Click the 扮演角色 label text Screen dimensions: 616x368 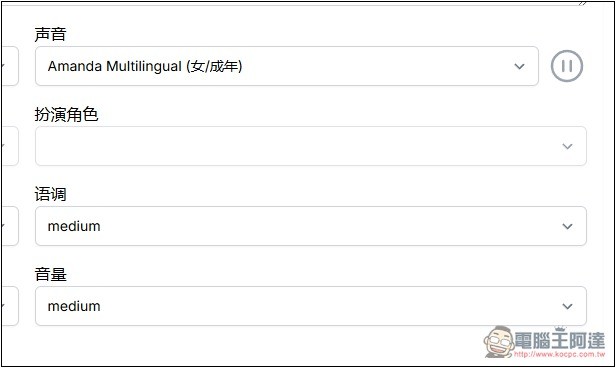pos(66,114)
